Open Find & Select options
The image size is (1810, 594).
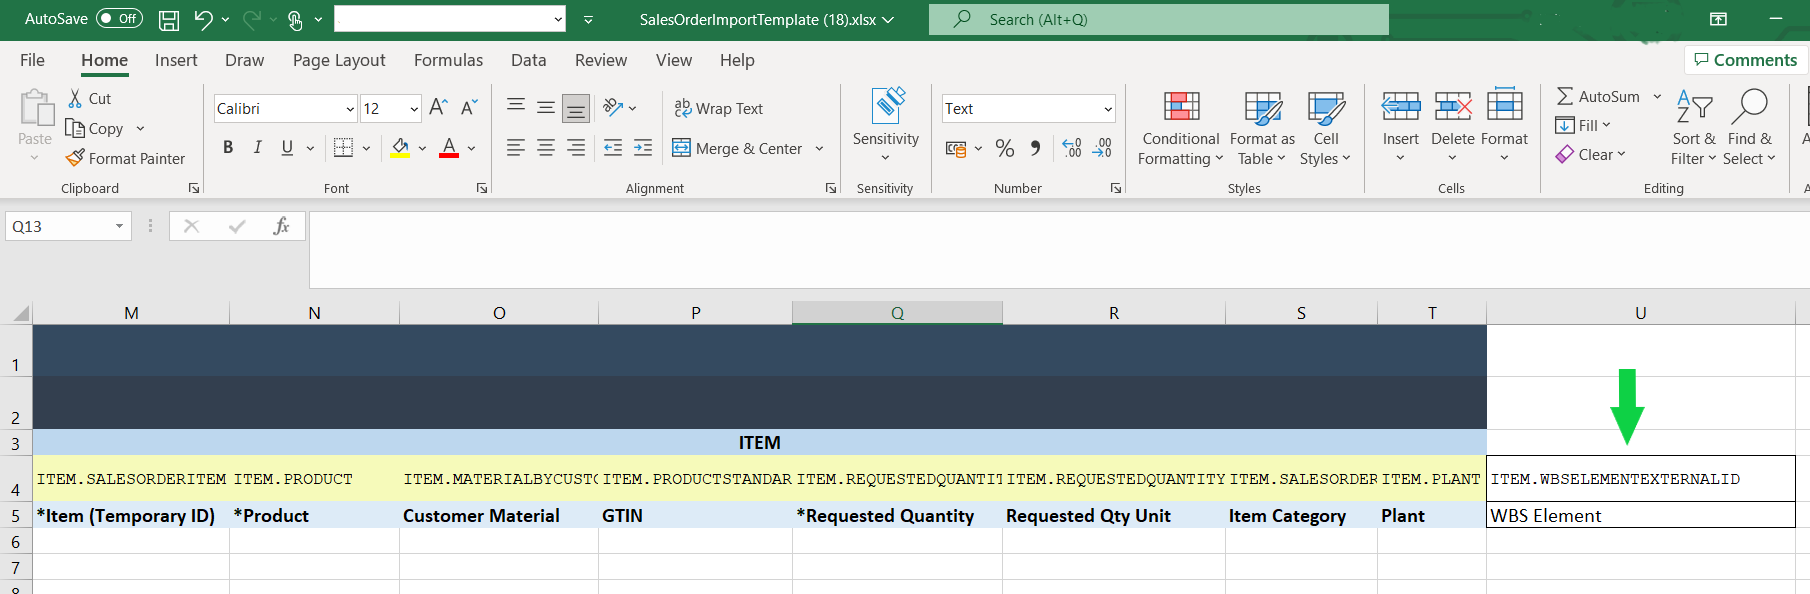[x=1749, y=128]
